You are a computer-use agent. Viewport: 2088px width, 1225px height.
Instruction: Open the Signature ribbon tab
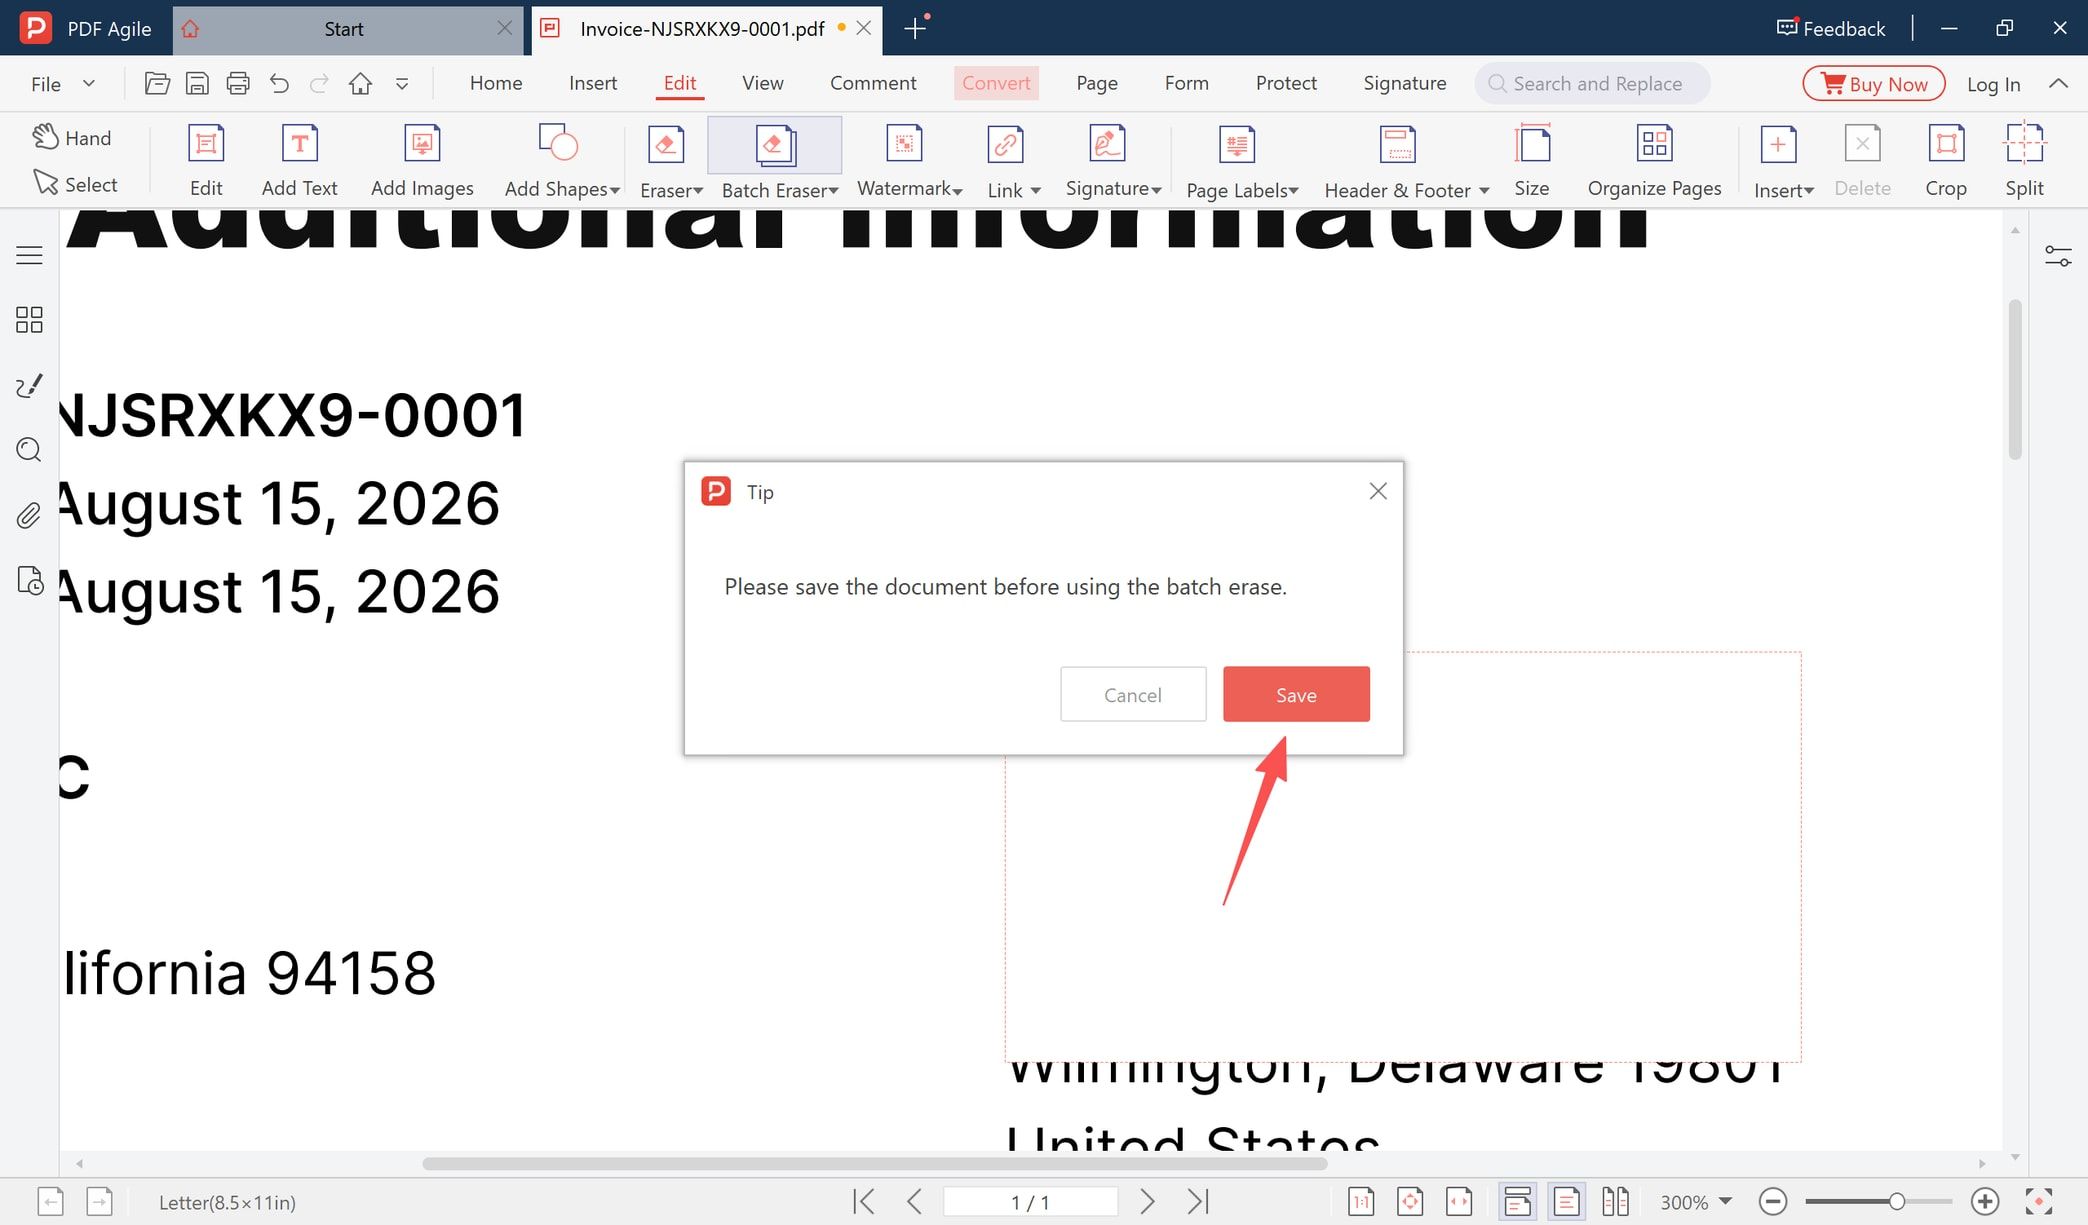point(1404,83)
